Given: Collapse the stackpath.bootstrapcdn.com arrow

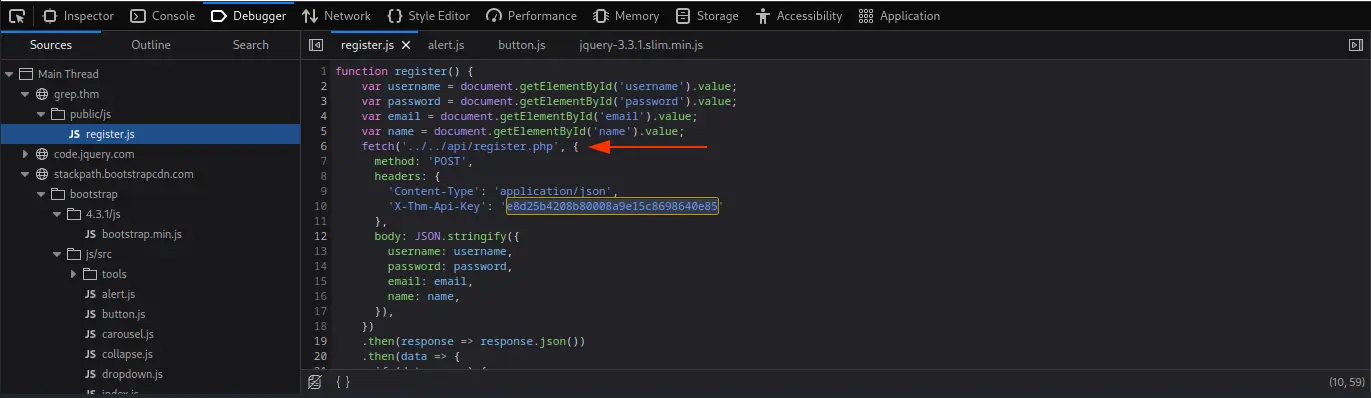Looking at the screenshot, I should [x=25, y=174].
